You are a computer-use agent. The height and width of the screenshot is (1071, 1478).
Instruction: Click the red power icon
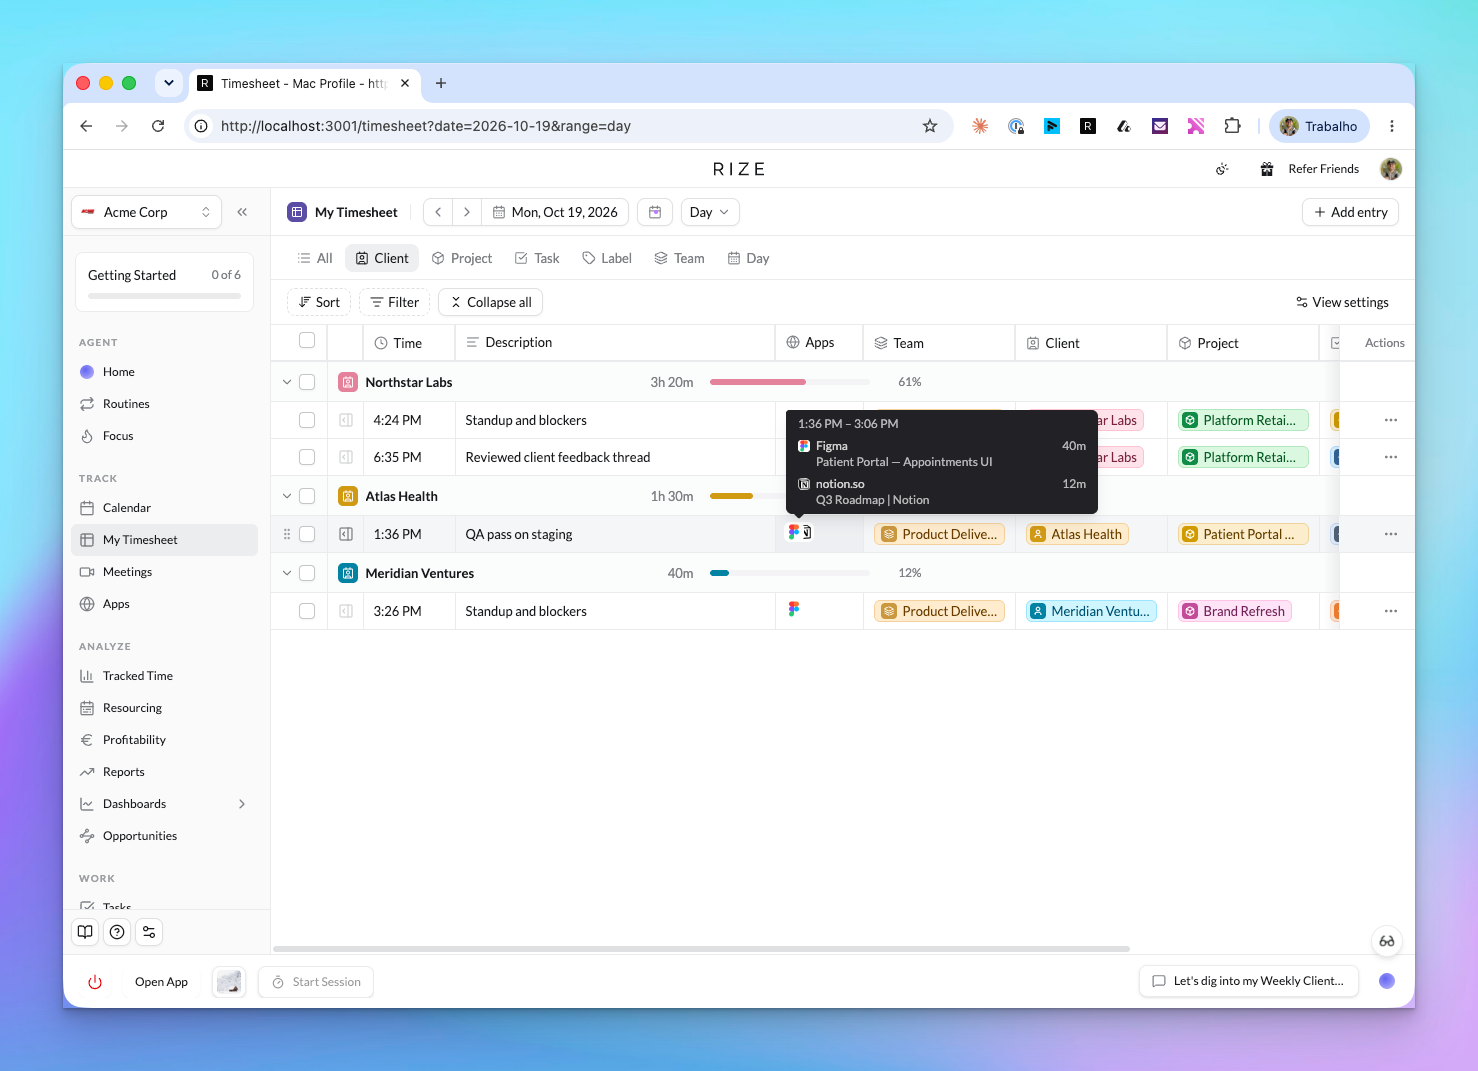[x=95, y=982]
